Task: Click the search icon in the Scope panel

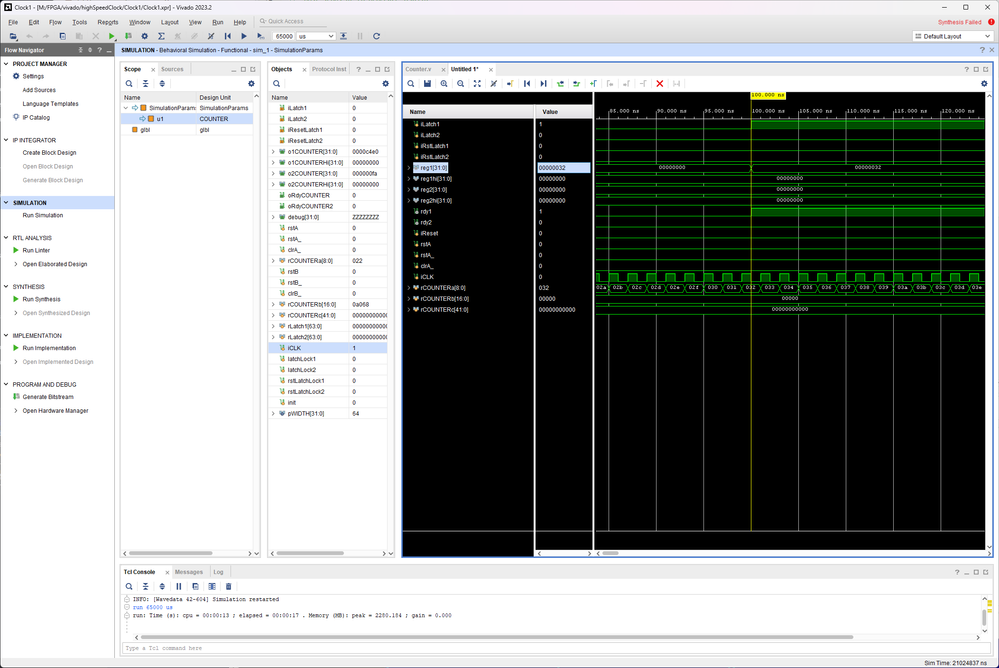Action: coord(129,83)
